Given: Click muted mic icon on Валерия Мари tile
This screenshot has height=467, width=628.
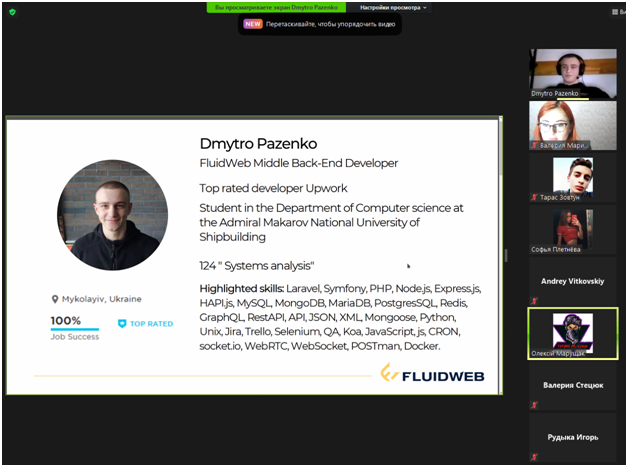Looking at the screenshot, I should (534, 146).
